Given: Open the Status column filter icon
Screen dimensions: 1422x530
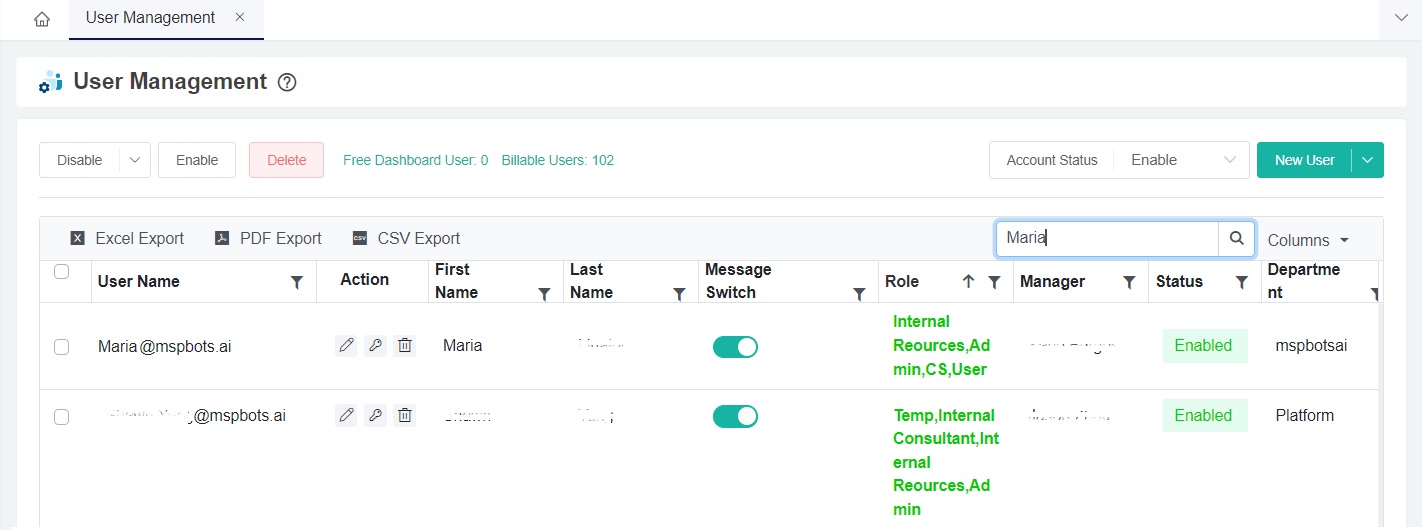Looking at the screenshot, I should pyautogui.click(x=1241, y=283).
